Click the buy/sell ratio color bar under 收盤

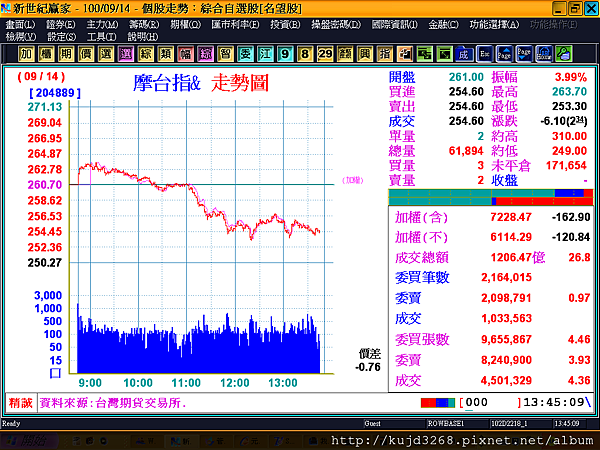coord(491,197)
